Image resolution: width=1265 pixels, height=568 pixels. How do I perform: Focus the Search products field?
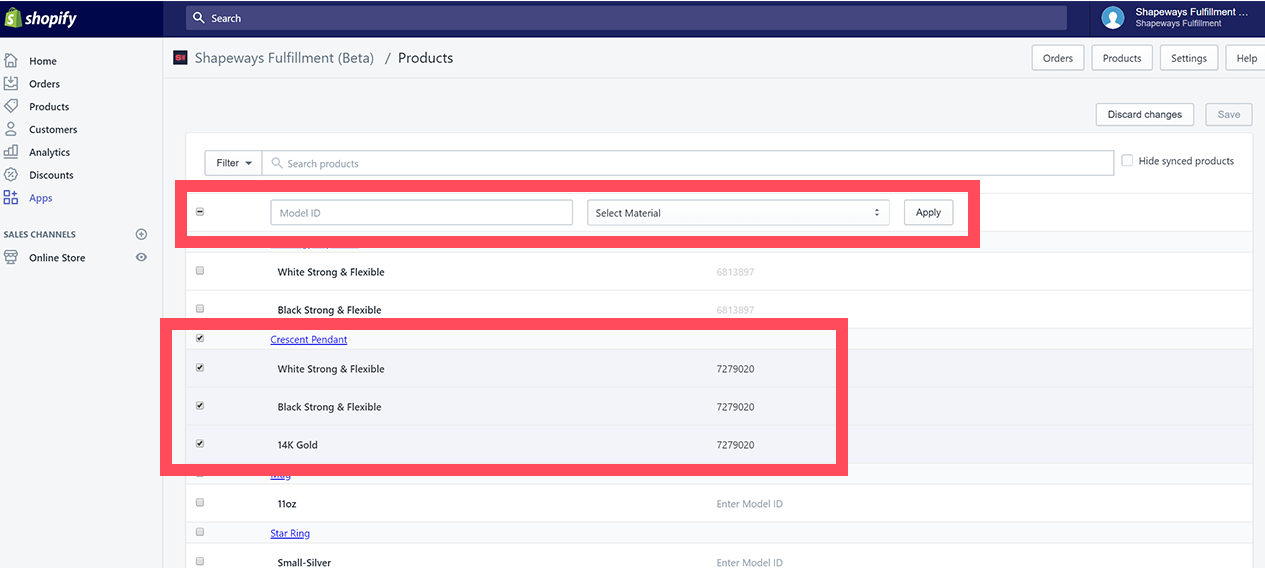[x=688, y=163]
